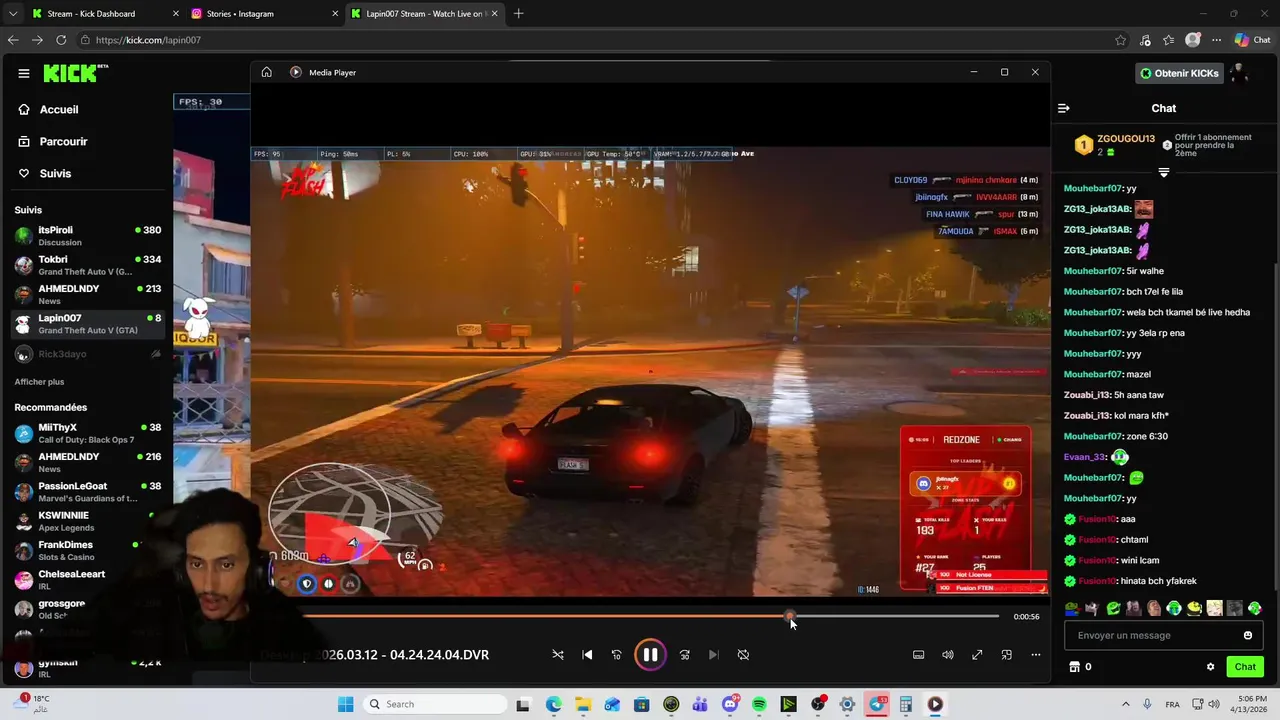Open Calculator from taskbar
This screenshot has width=1280, height=720.
click(906, 705)
